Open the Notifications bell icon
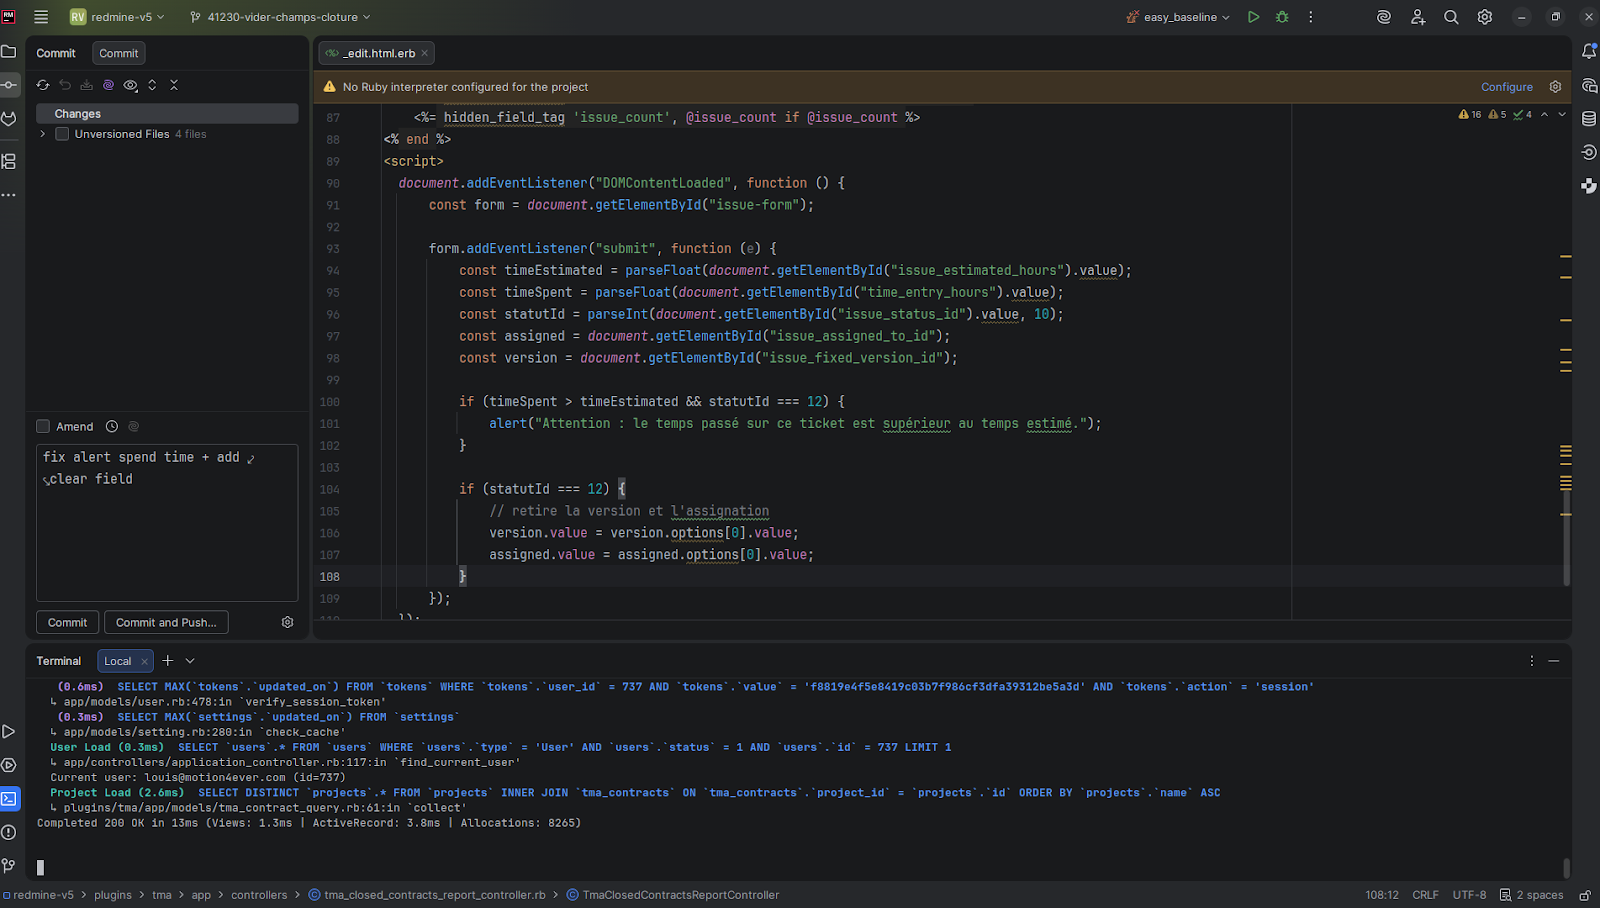Image resolution: width=1600 pixels, height=908 pixels. tap(1589, 51)
